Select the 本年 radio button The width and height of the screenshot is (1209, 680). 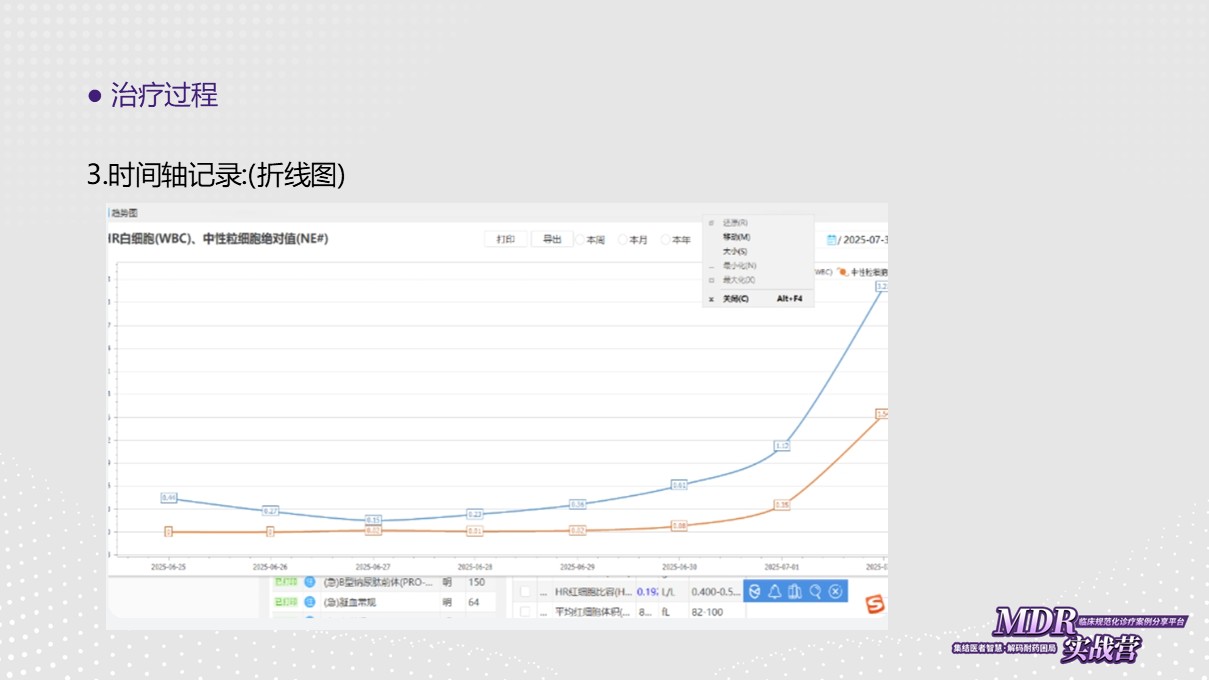click(x=666, y=240)
